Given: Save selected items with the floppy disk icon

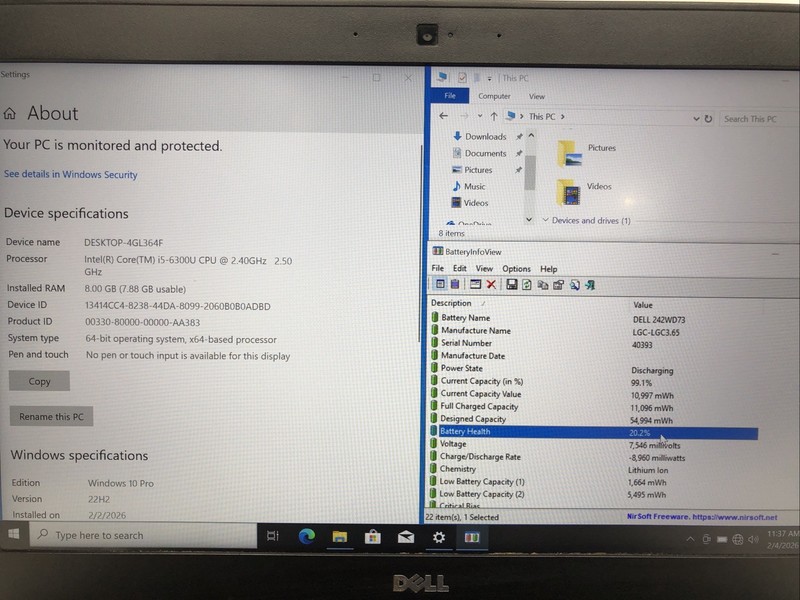Looking at the screenshot, I should click(x=511, y=285).
